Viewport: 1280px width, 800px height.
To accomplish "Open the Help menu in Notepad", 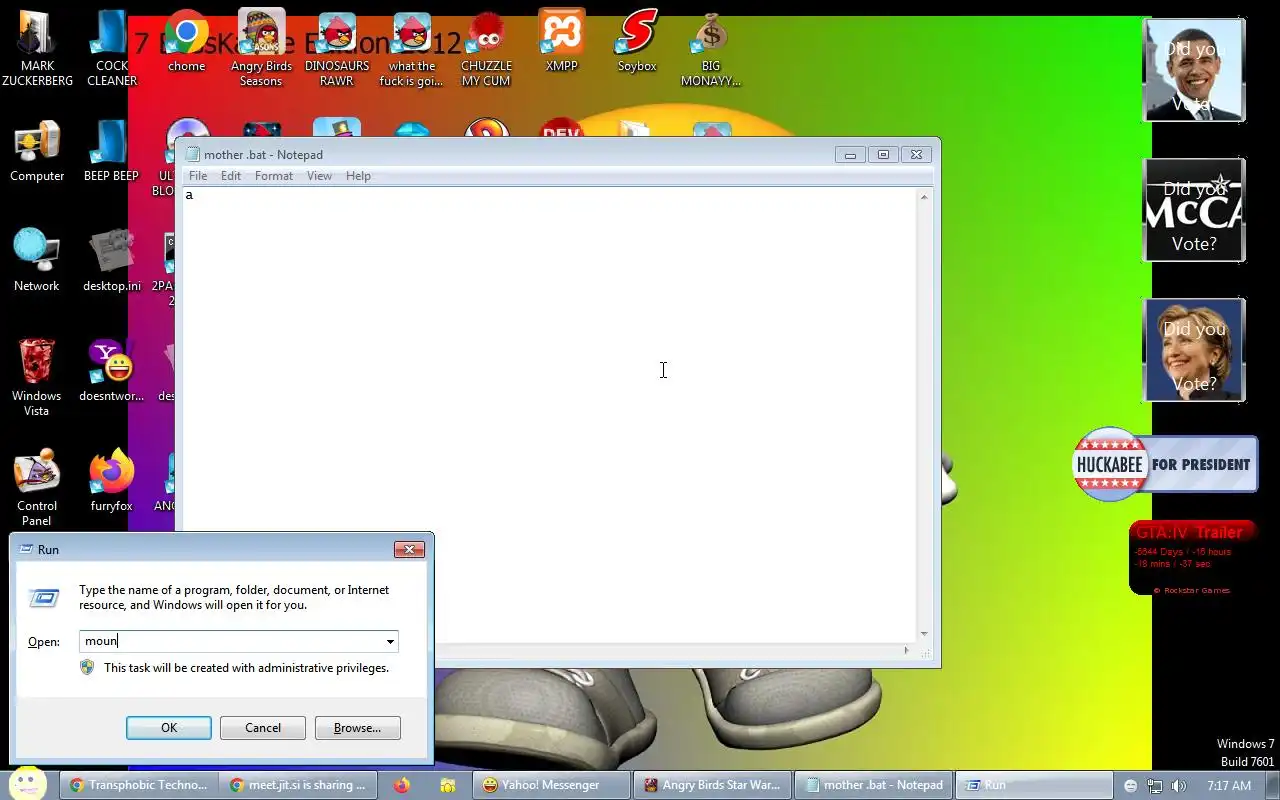I will point(358,176).
